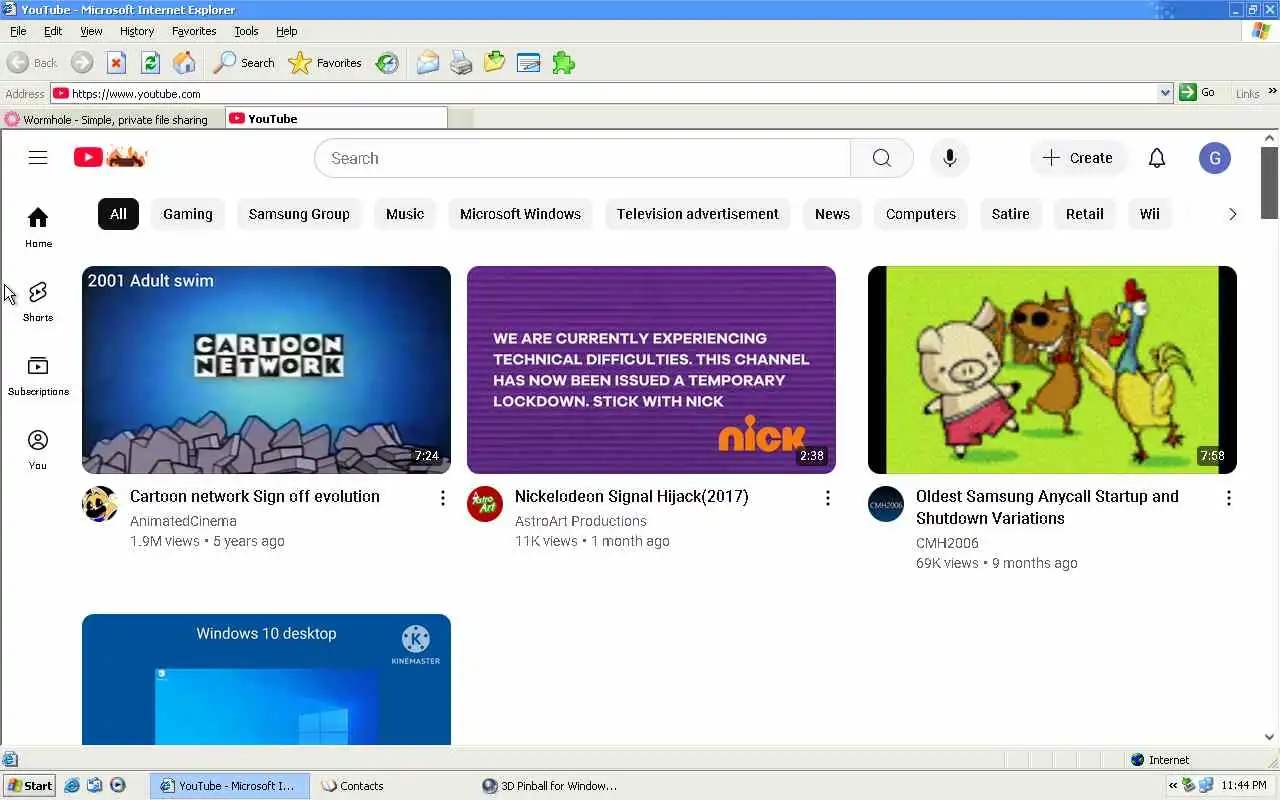Open the File menu

click(x=18, y=31)
